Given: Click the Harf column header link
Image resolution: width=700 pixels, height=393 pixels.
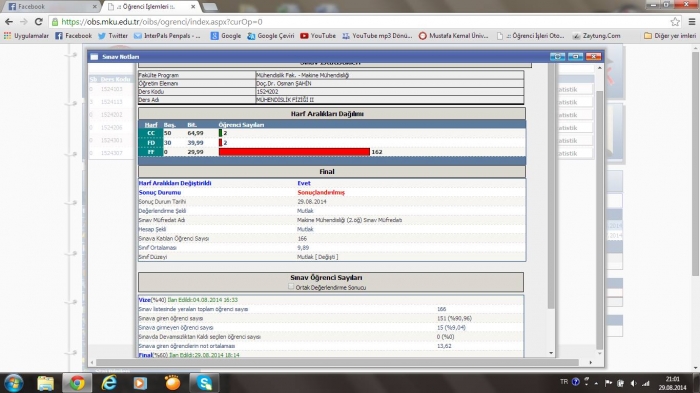Looking at the screenshot, I should (151, 125).
